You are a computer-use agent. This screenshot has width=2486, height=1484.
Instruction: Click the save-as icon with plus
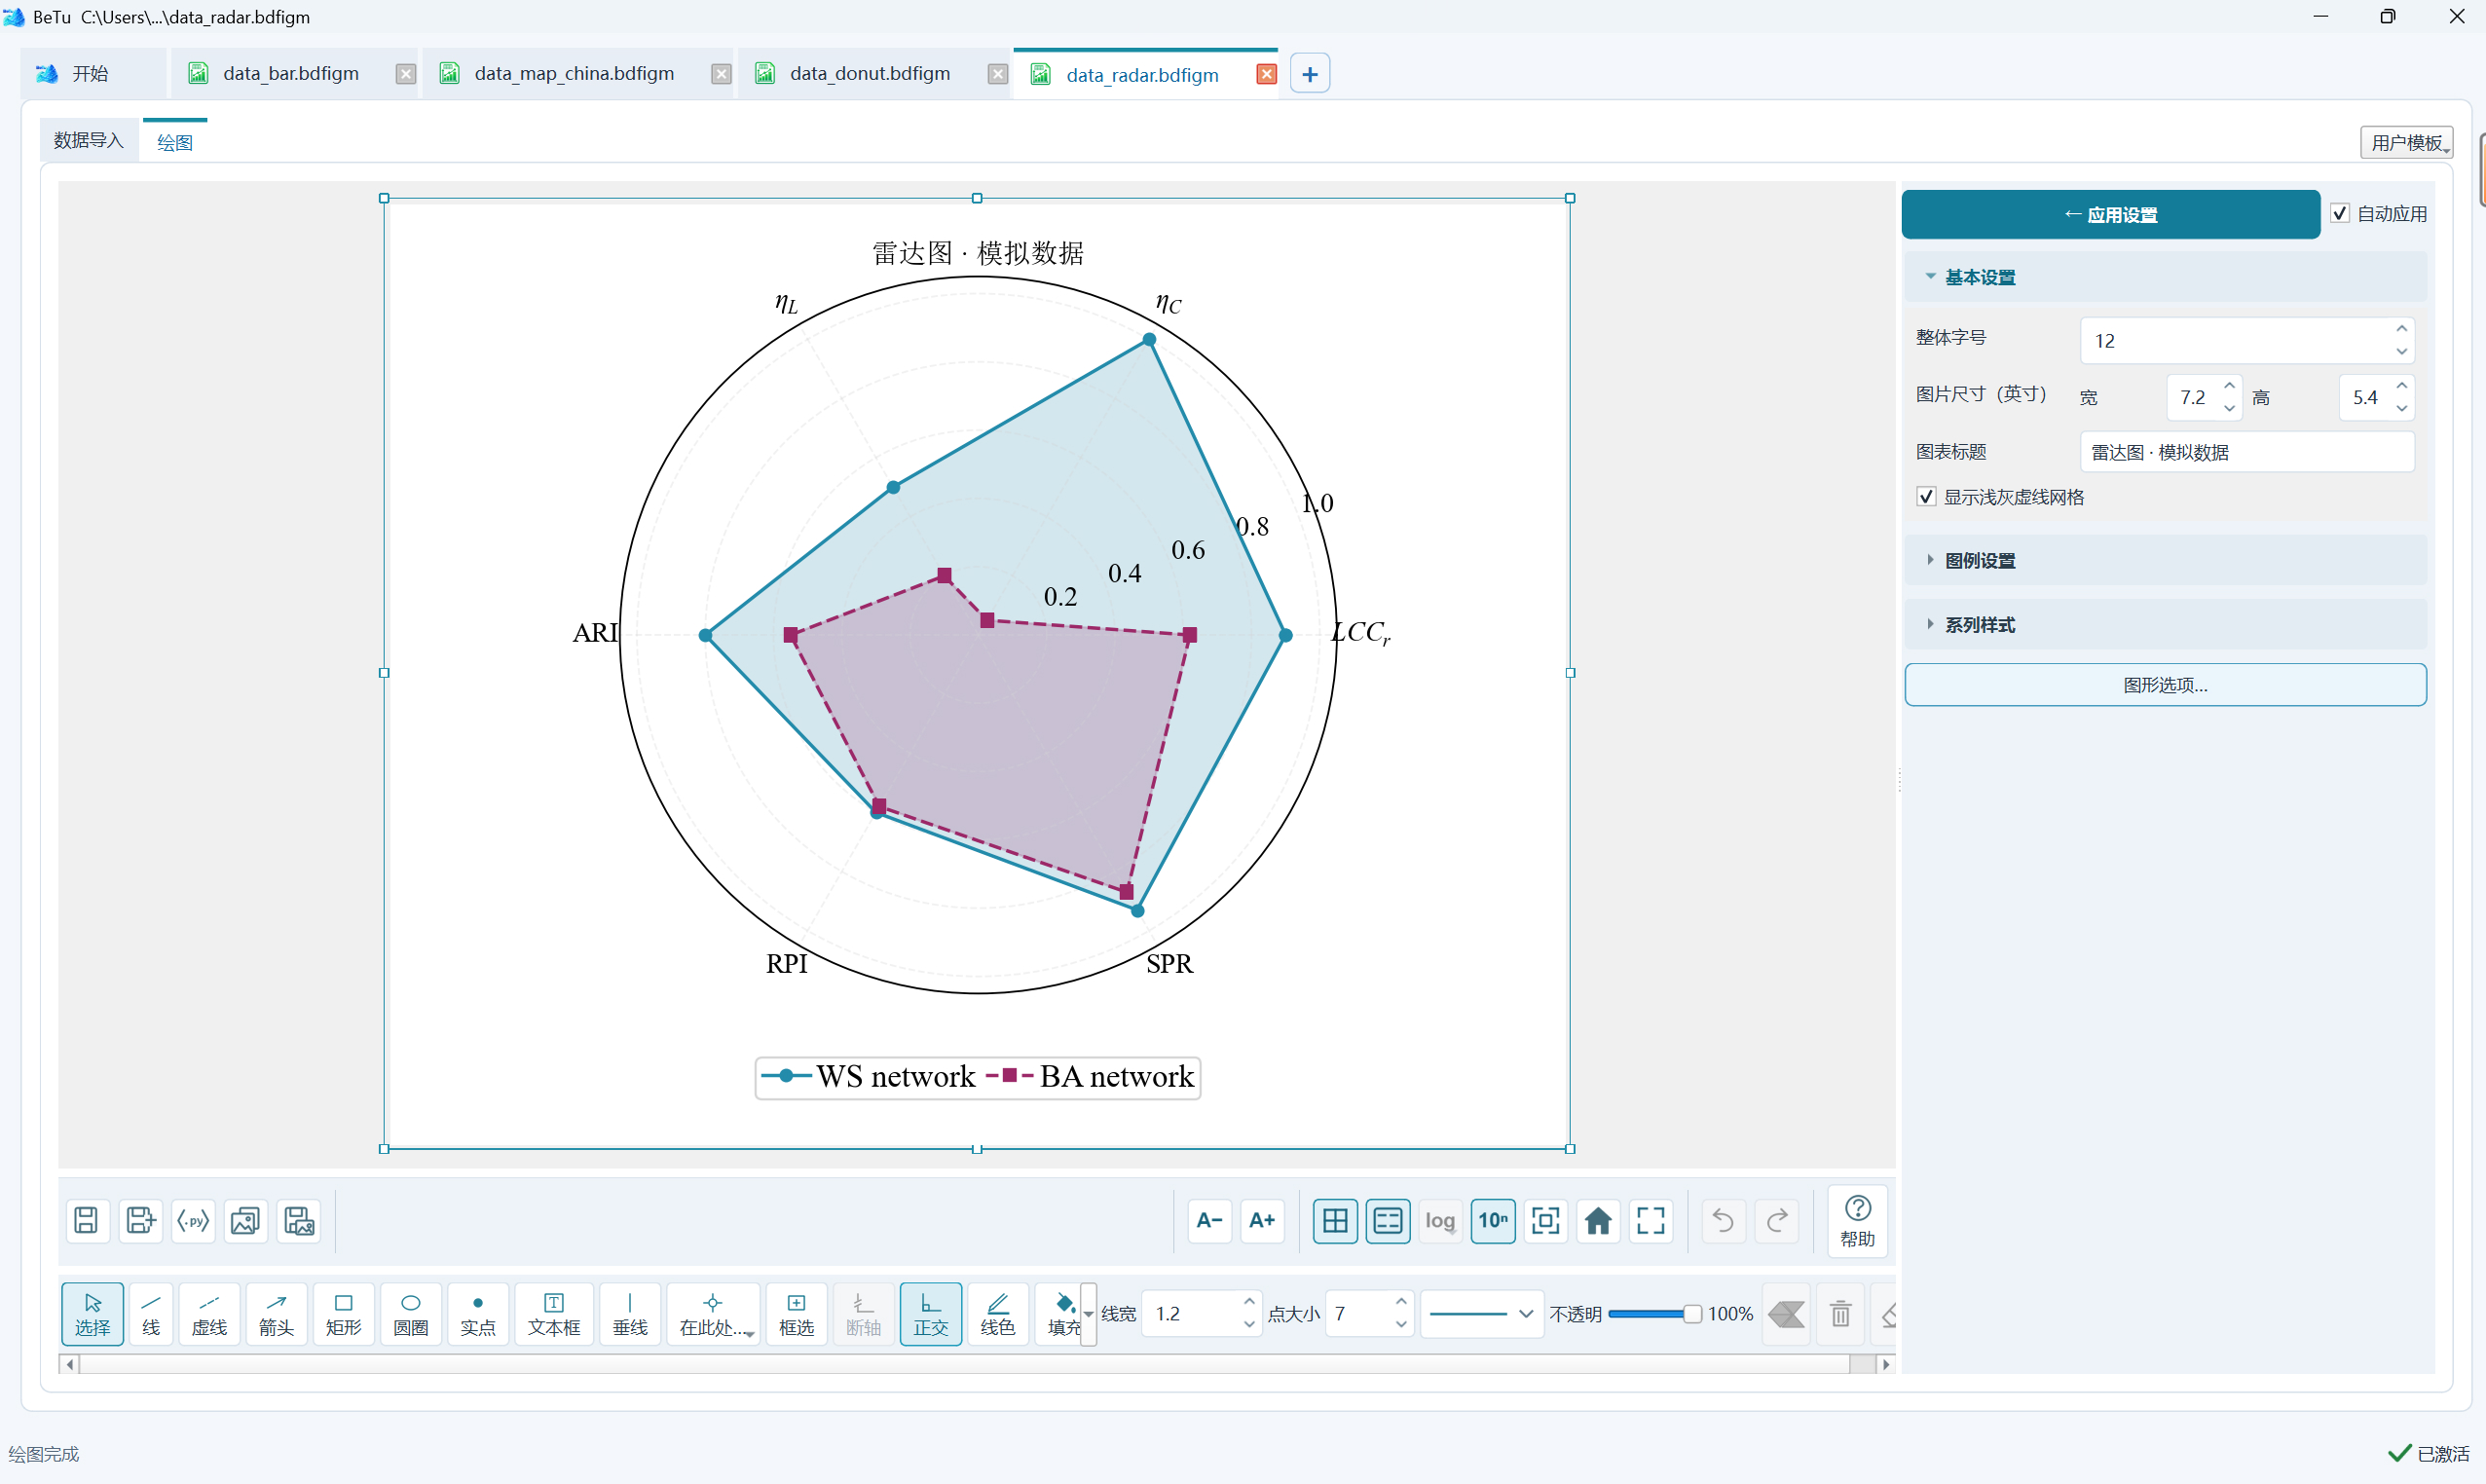click(x=140, y=1220)
